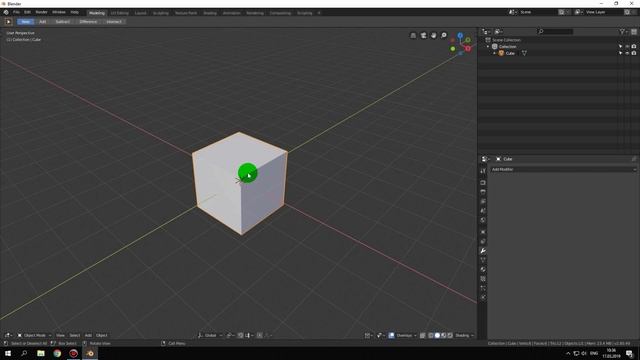This screenshot has width=640, height=360.
Task: Open the Render properties tab
Action: (483, 182)
